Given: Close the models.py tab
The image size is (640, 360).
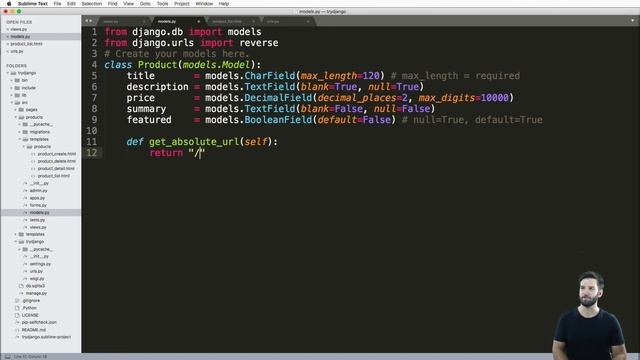Looking at the screenshot, I should [x=199, y=21].
